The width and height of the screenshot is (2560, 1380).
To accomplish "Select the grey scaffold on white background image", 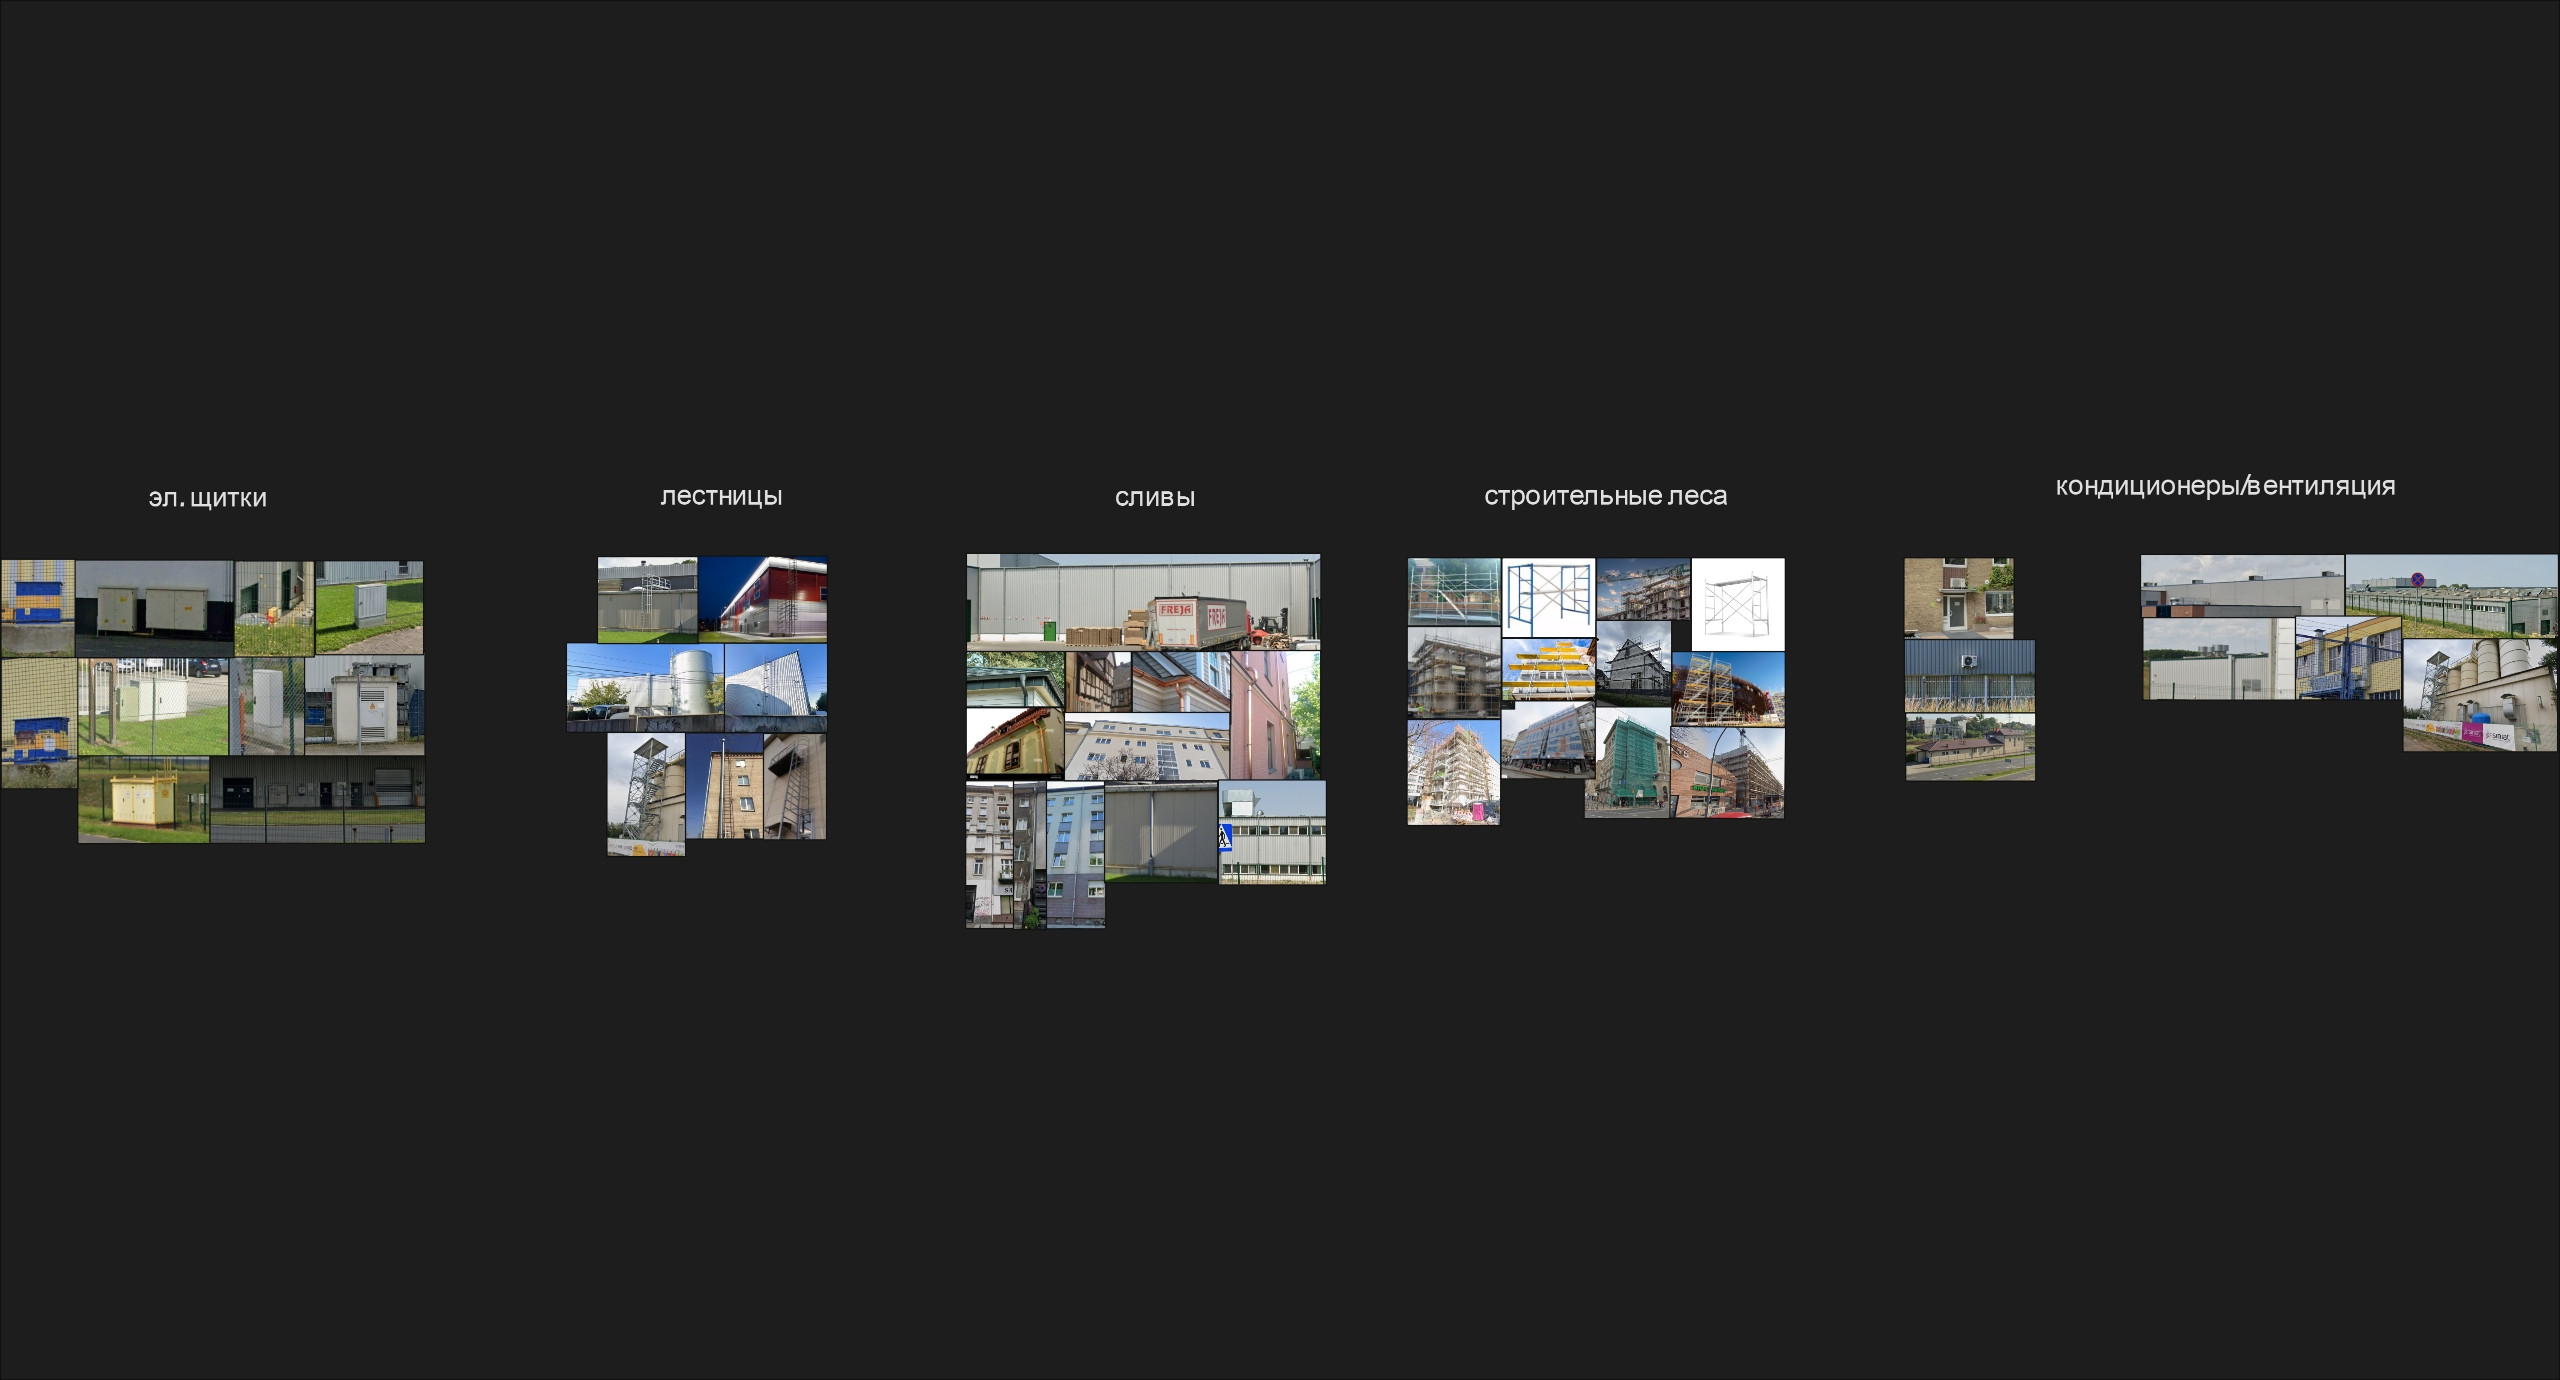I will (x=1737, y=603).
